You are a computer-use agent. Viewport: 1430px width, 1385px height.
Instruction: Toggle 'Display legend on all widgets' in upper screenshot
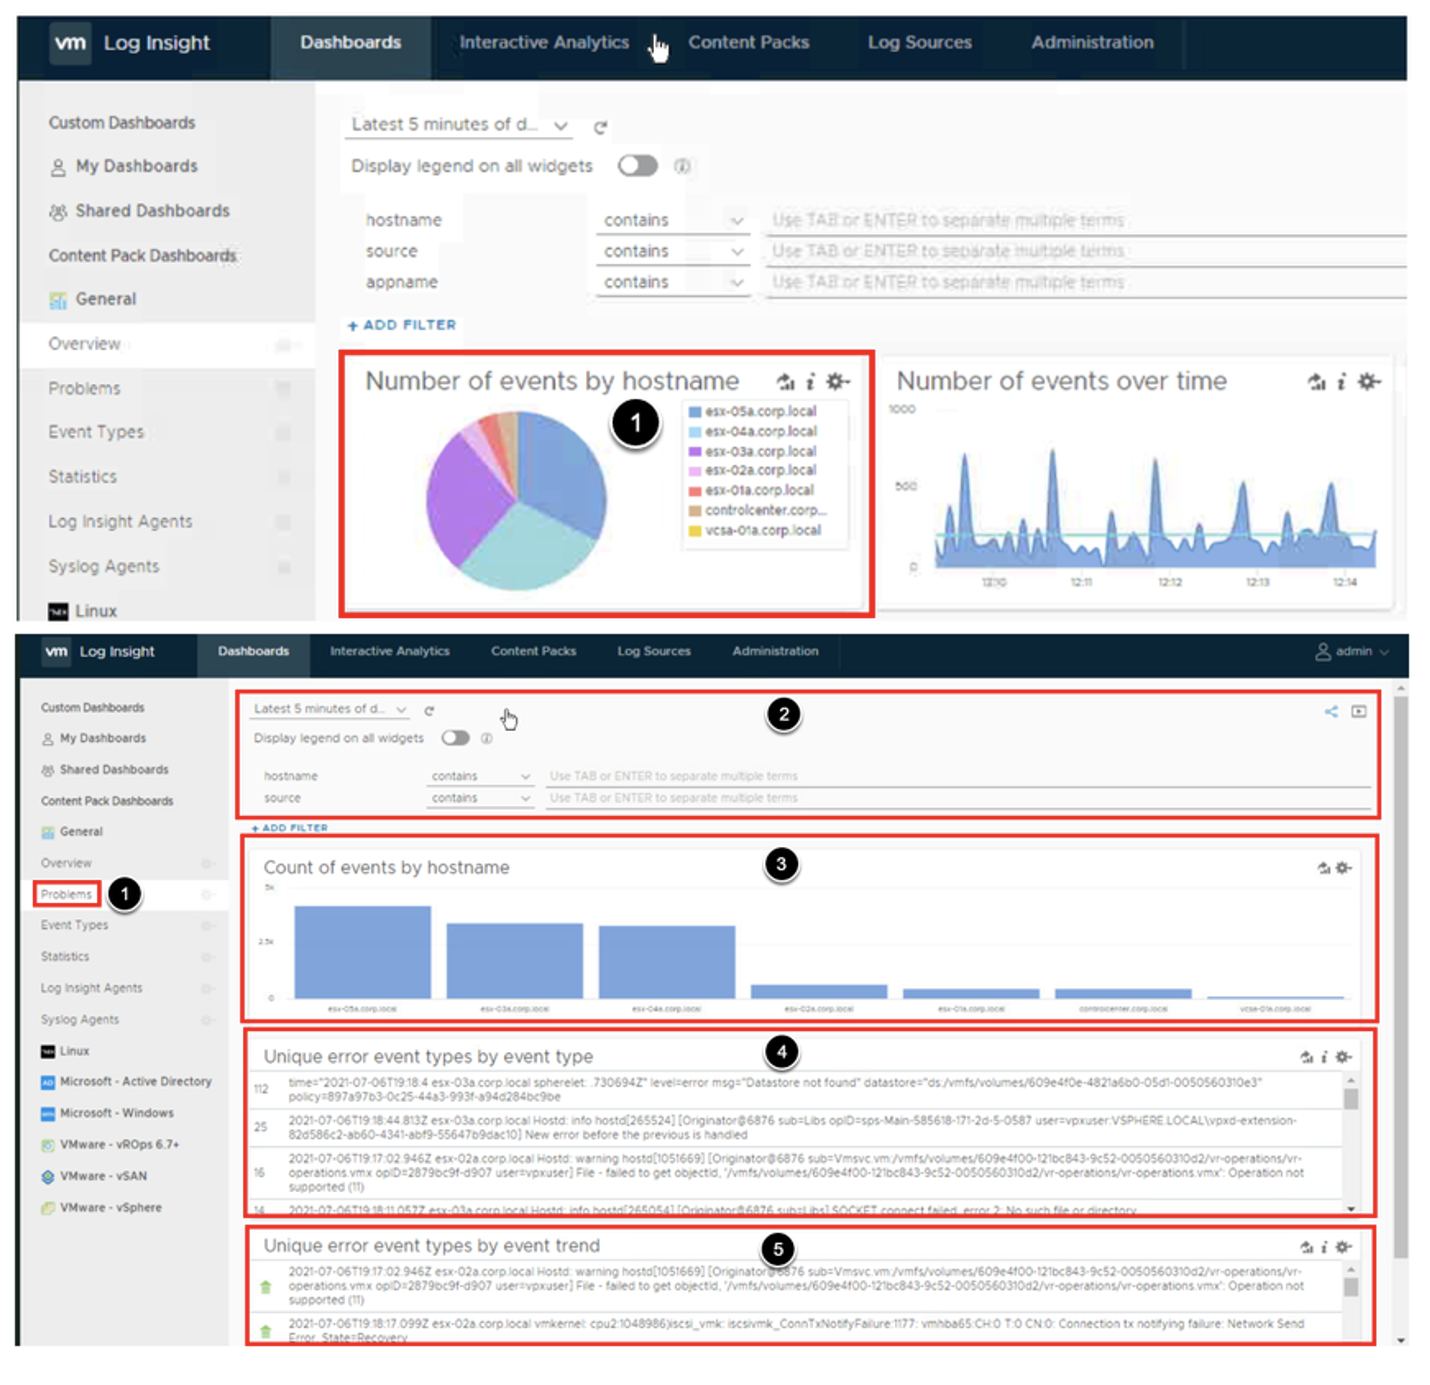637,166
